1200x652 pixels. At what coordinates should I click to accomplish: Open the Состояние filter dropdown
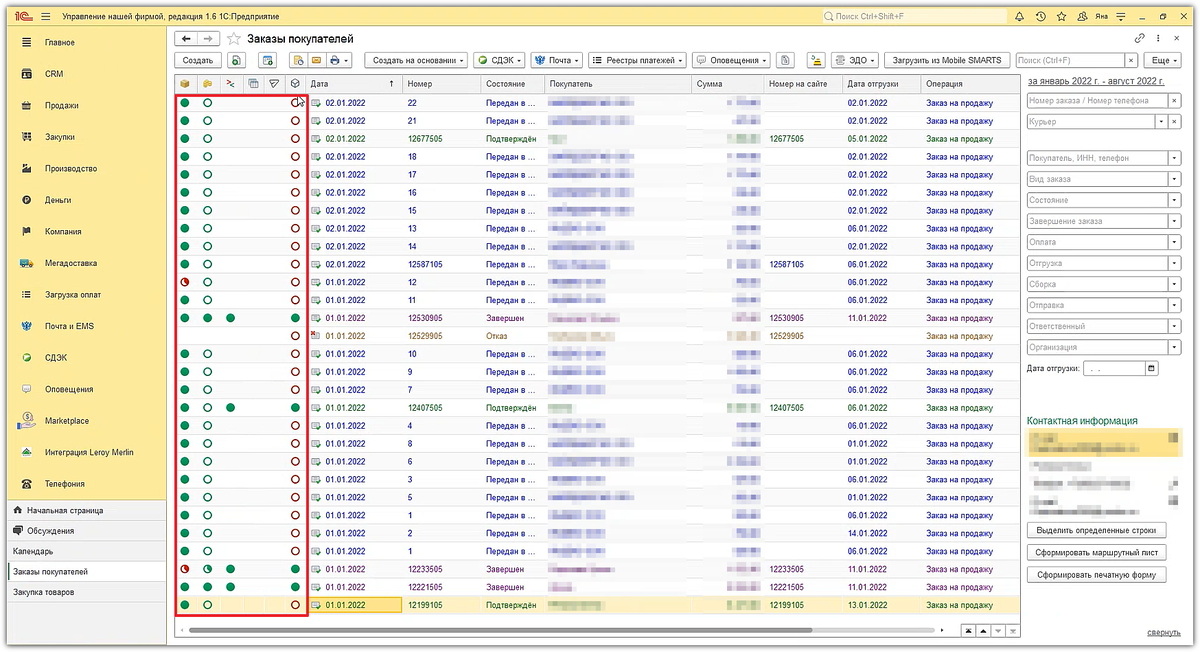point(1174,200)
